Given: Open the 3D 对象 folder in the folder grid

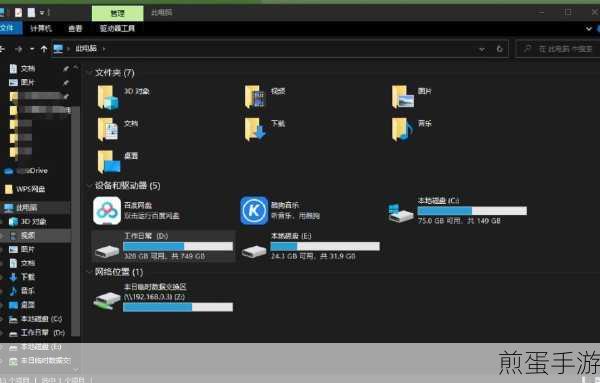Looking at the screenshot, I should 108,97.
